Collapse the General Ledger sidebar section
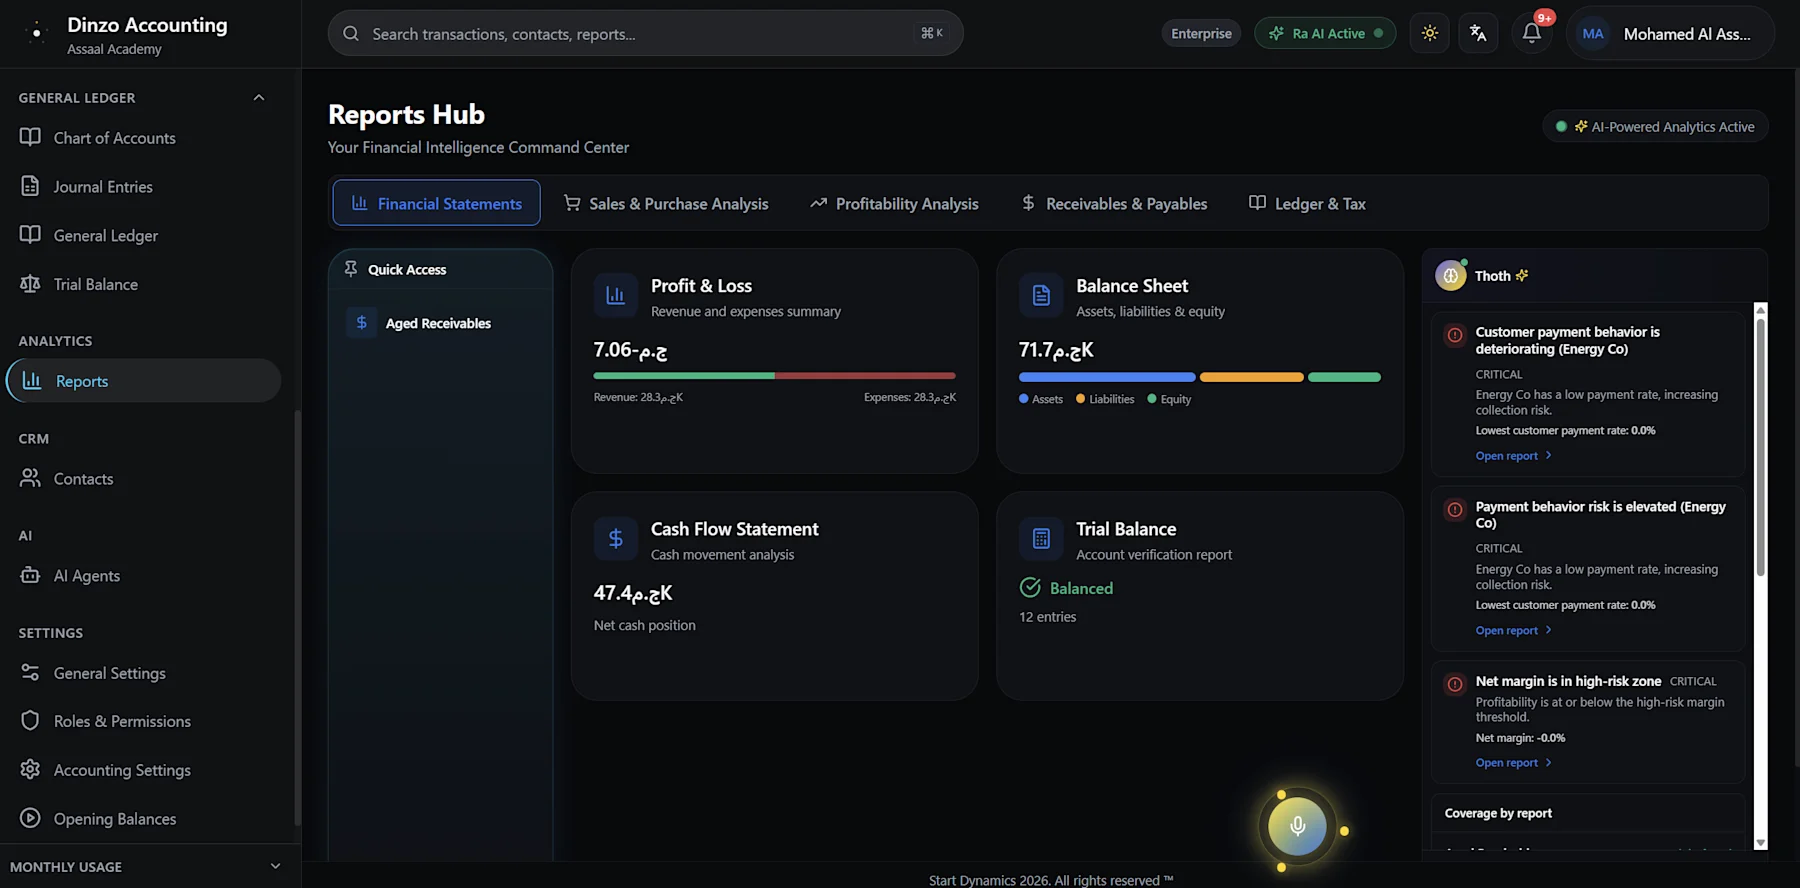This screenshot has height=888, width=1800. (259, 97)
